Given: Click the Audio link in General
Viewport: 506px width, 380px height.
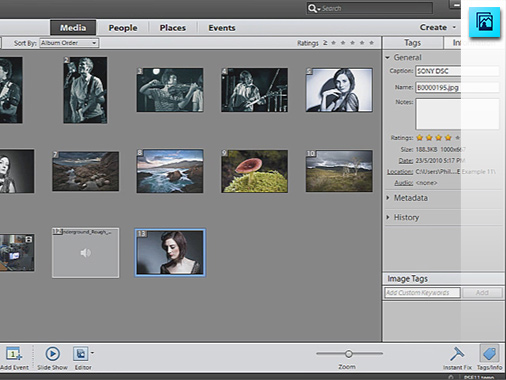Looking at the screenshot, I should (x=404, y=183).
